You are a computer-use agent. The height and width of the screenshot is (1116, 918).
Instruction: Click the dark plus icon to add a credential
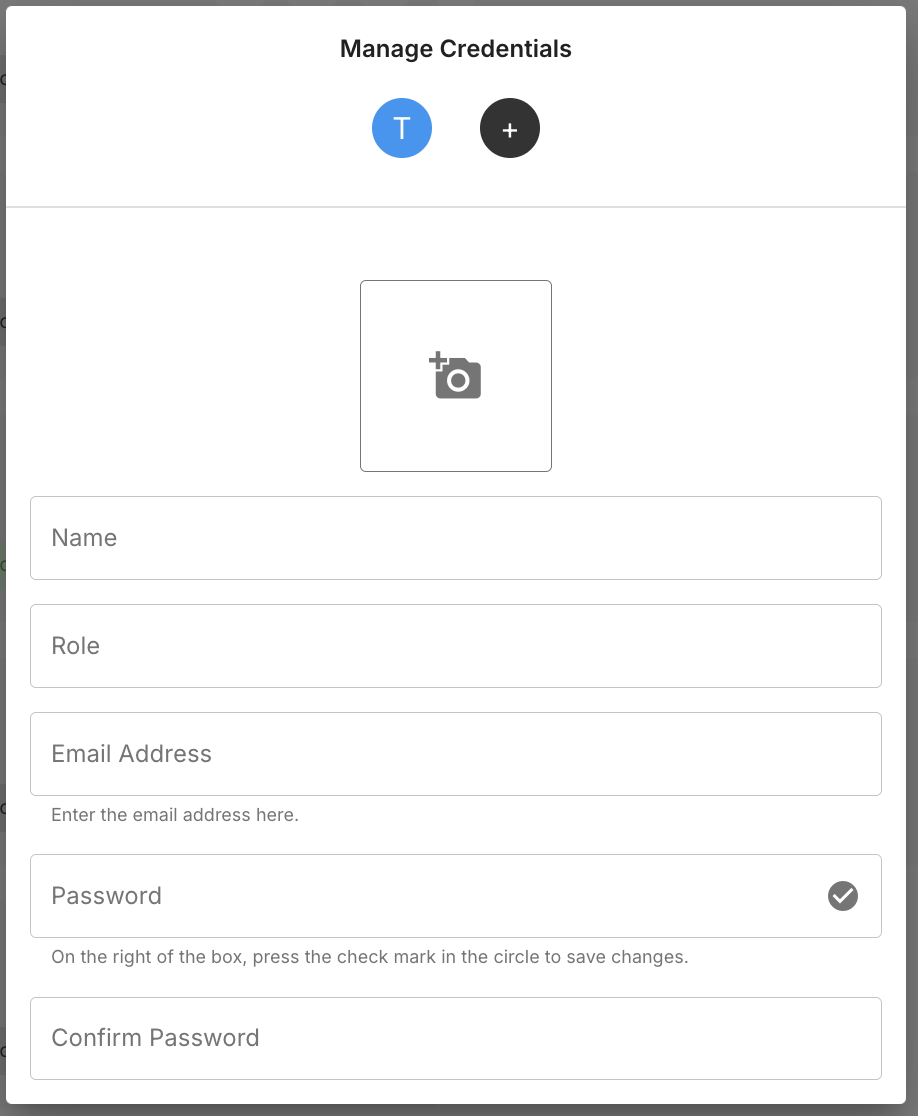click(x=510, y=128)
